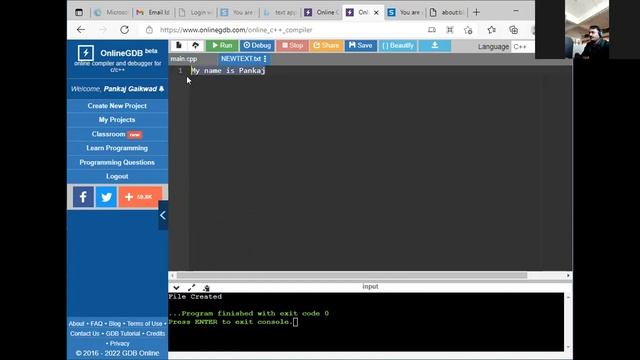Select the webcam video thumbnail

click(587, 29)
